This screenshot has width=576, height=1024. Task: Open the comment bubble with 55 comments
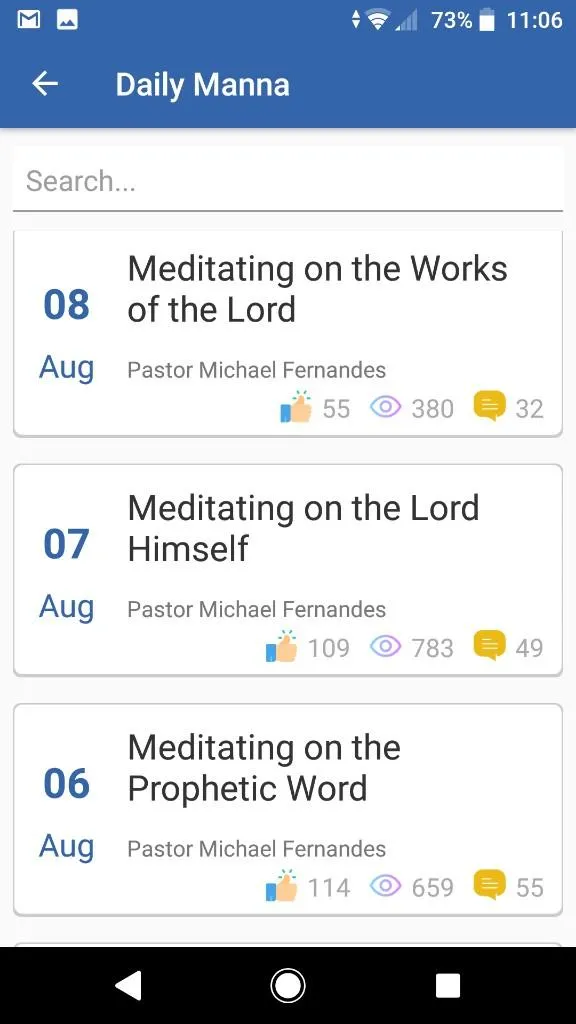pyautogui.click(x=489, y=885)
